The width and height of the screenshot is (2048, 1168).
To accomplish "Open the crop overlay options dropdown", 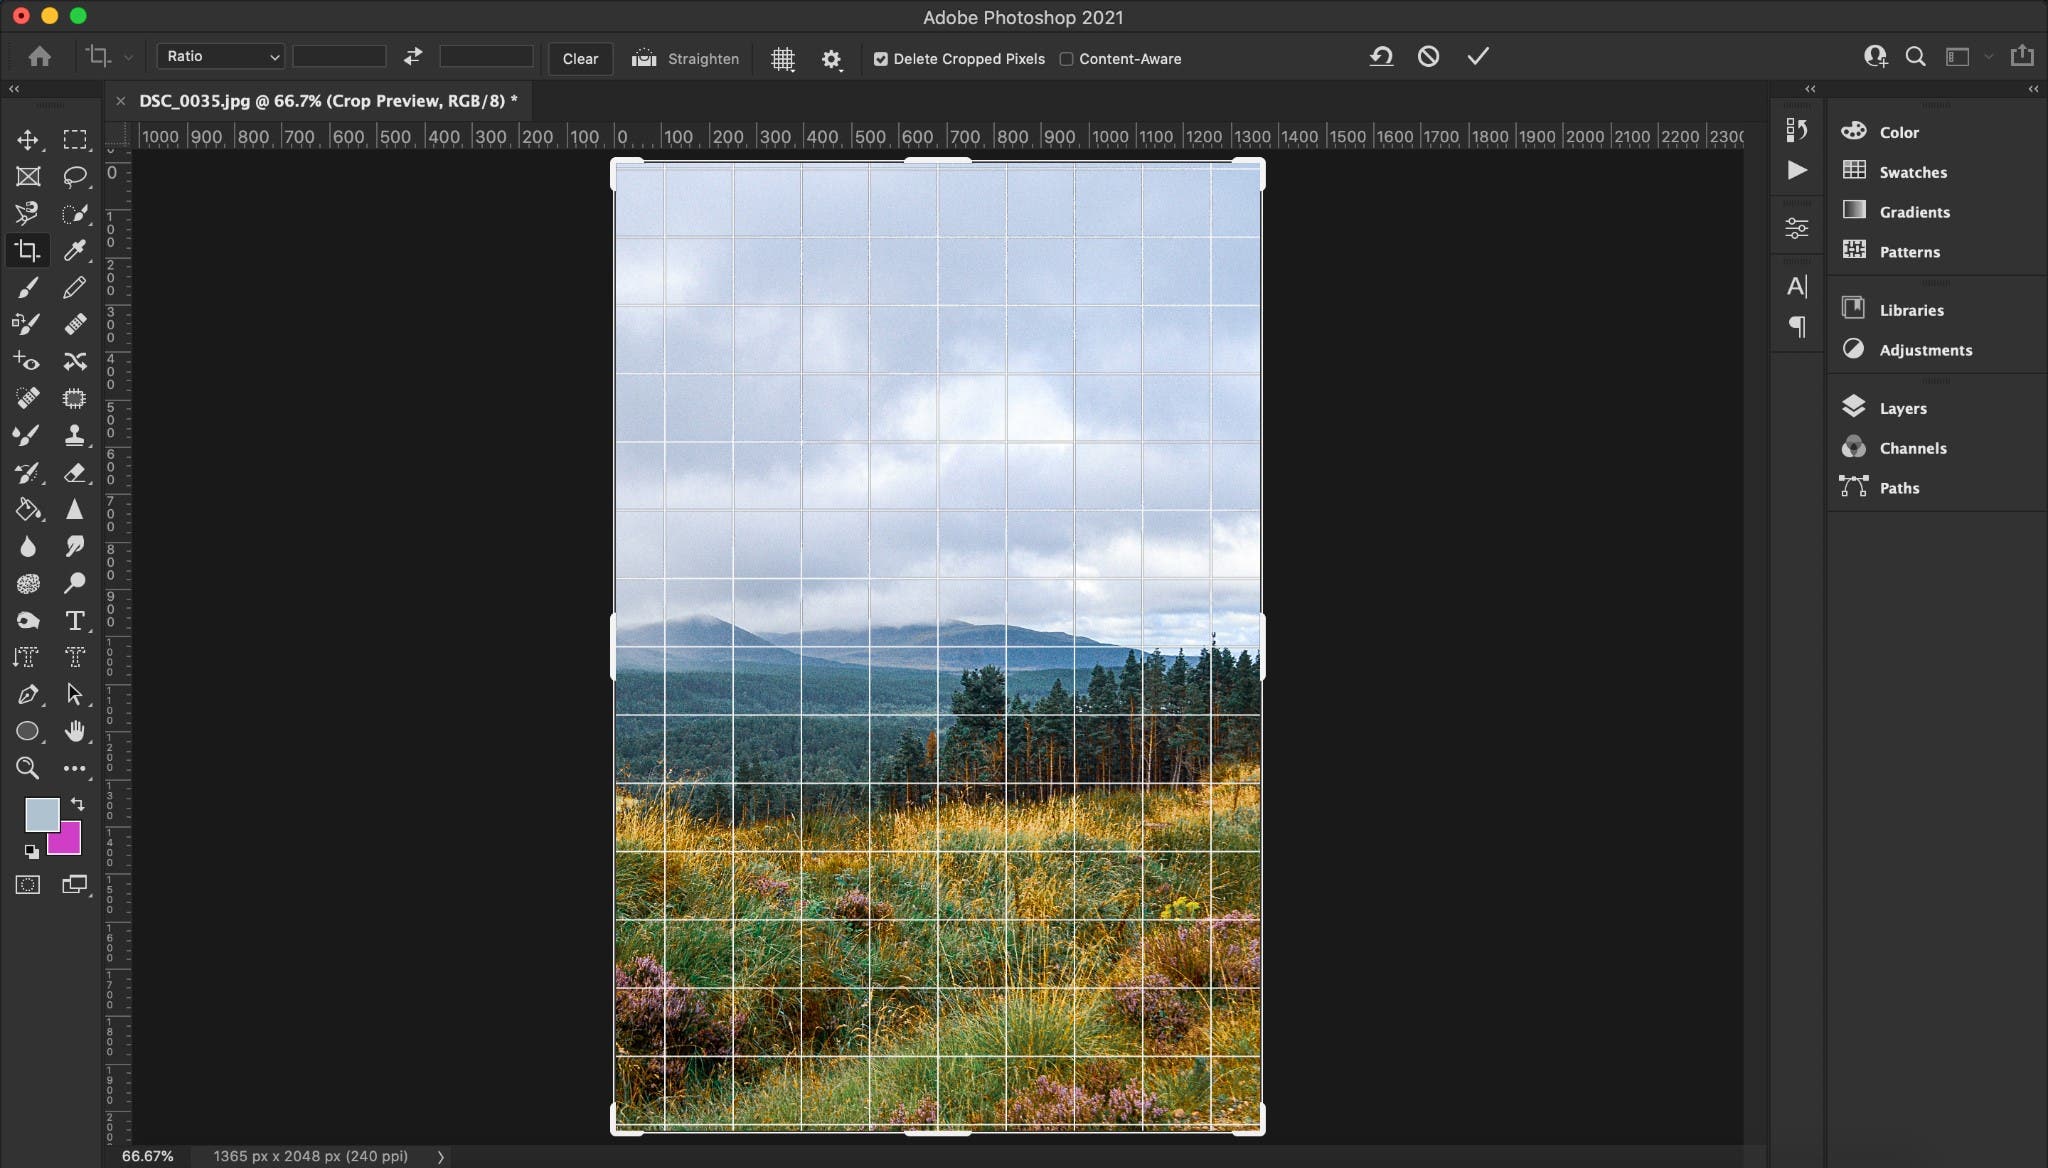I will click(x=783, y=59).
